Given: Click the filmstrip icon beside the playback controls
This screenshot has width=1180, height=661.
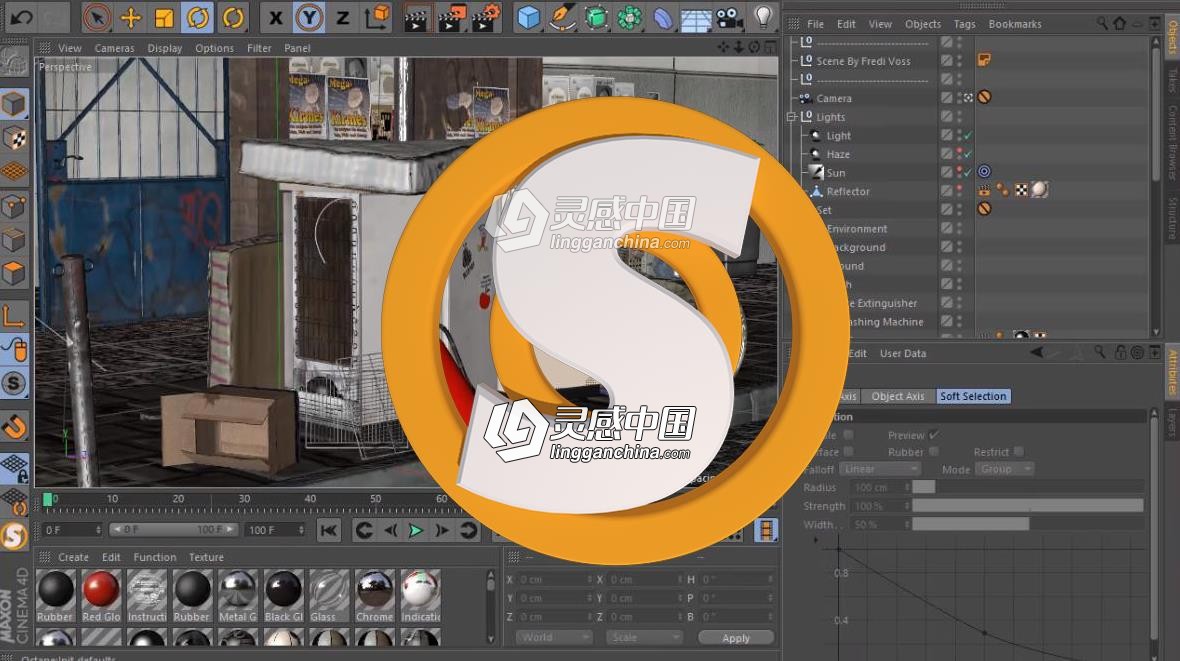Looking at the screenshot, I should click(766, 531).
